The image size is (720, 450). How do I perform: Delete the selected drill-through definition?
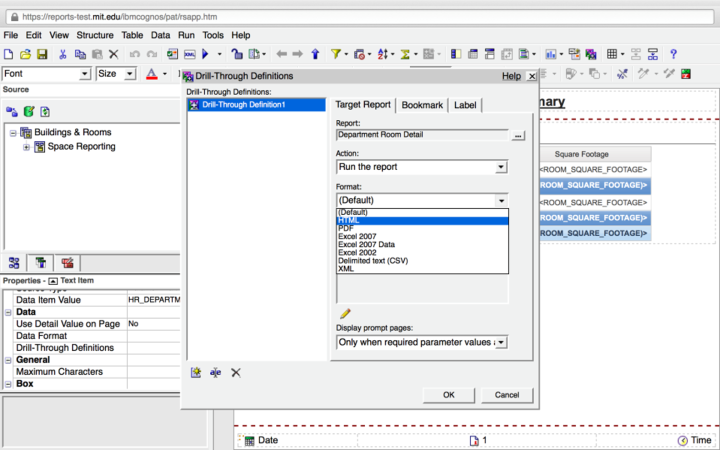[x=236, y=372]
